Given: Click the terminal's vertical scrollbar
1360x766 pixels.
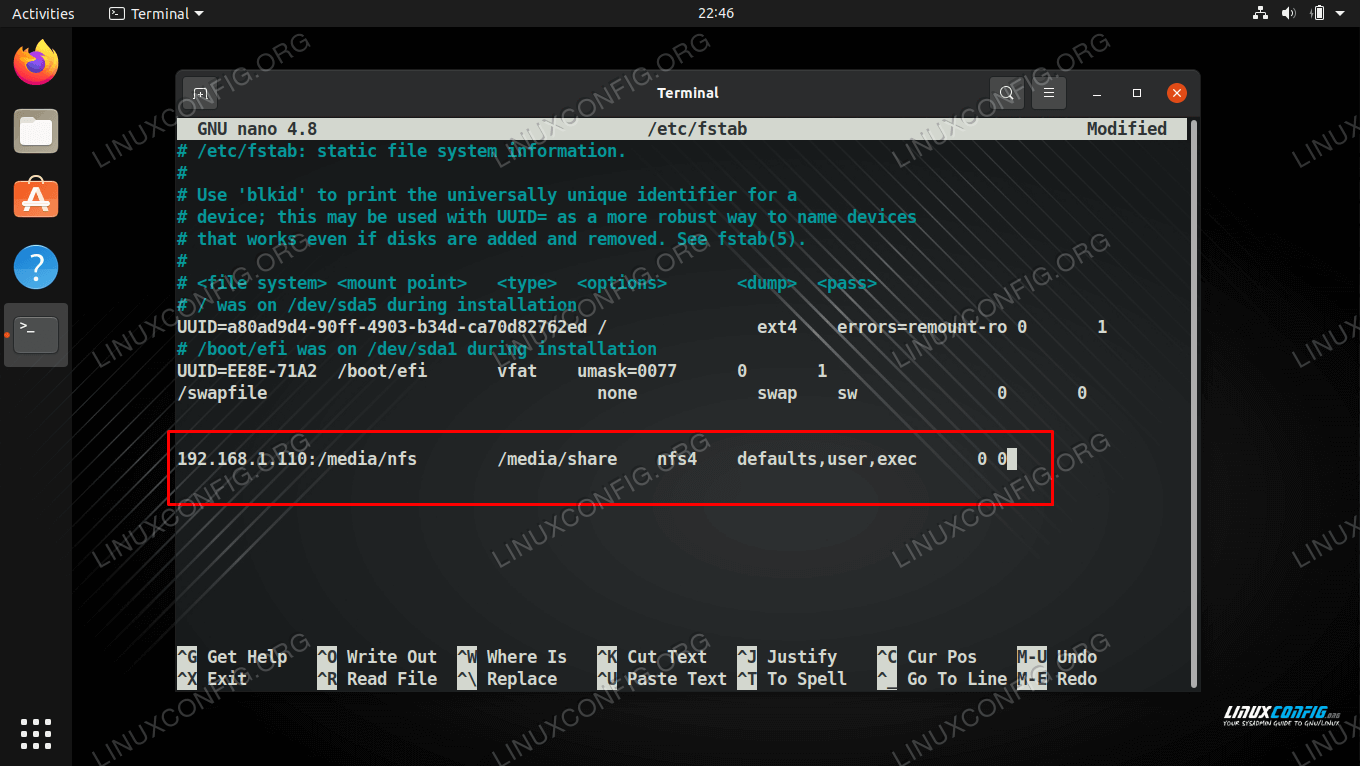Looking at the screenshot, I should (1192, 400).
